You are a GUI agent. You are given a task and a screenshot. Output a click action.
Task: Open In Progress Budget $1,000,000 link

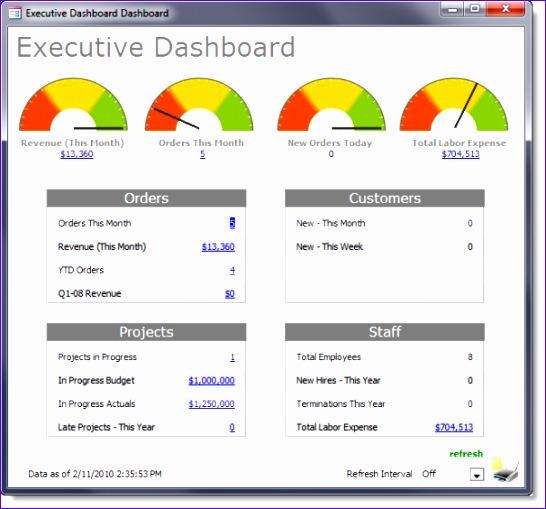tap(211, 381)
